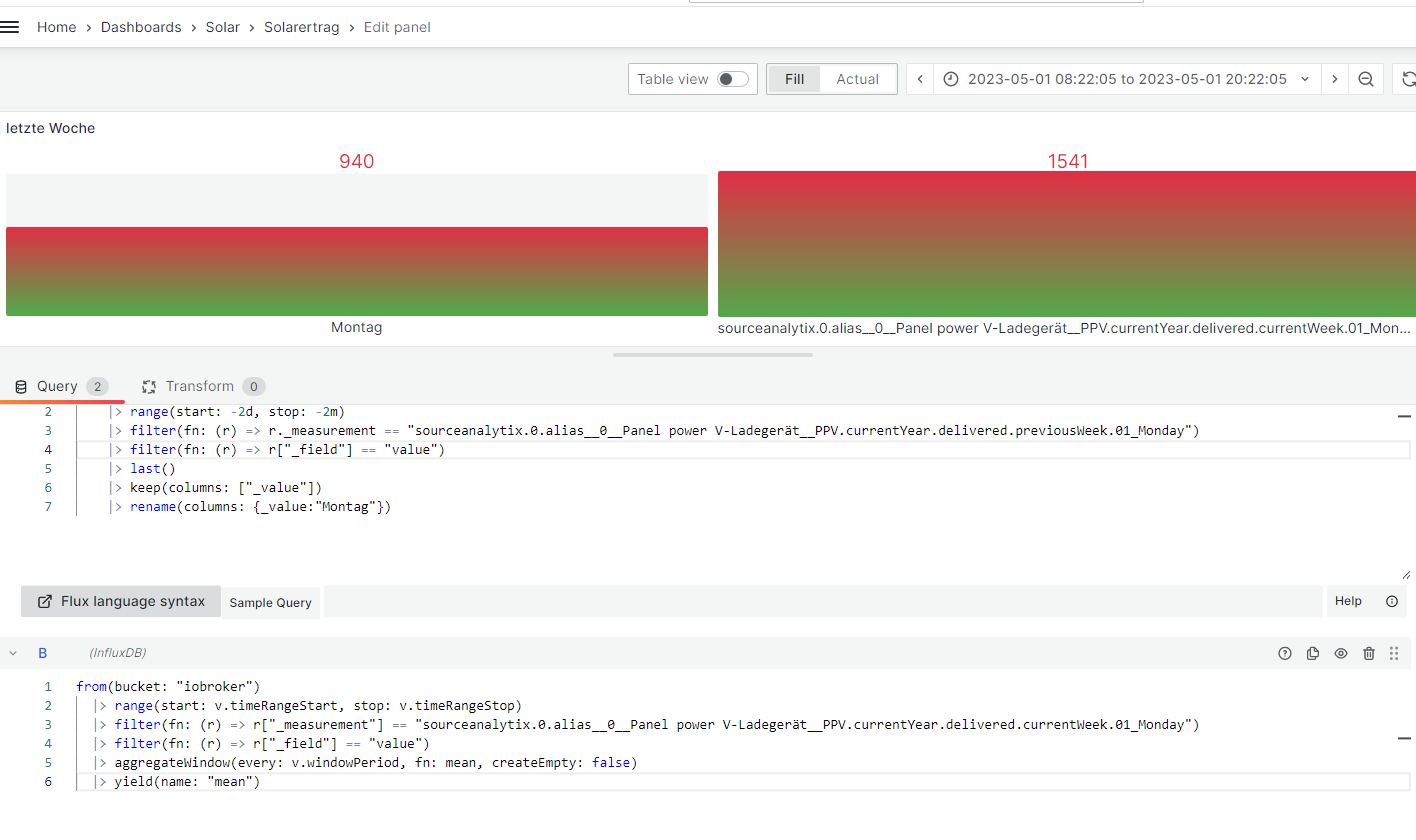
Task: Toggle visibility of query B
Action: tap(1341, 653)
